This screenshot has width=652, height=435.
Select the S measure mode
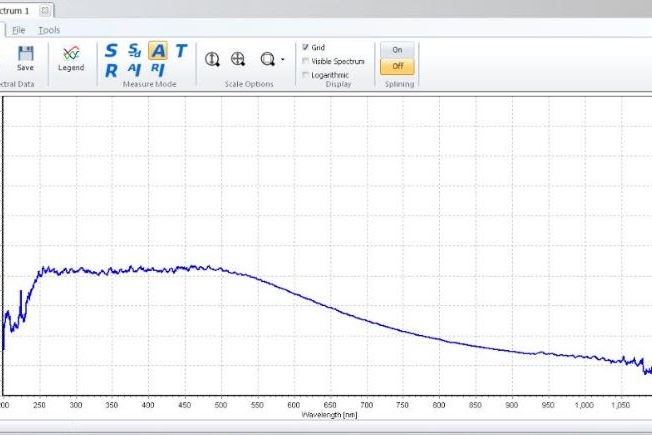tap(111, 50)
